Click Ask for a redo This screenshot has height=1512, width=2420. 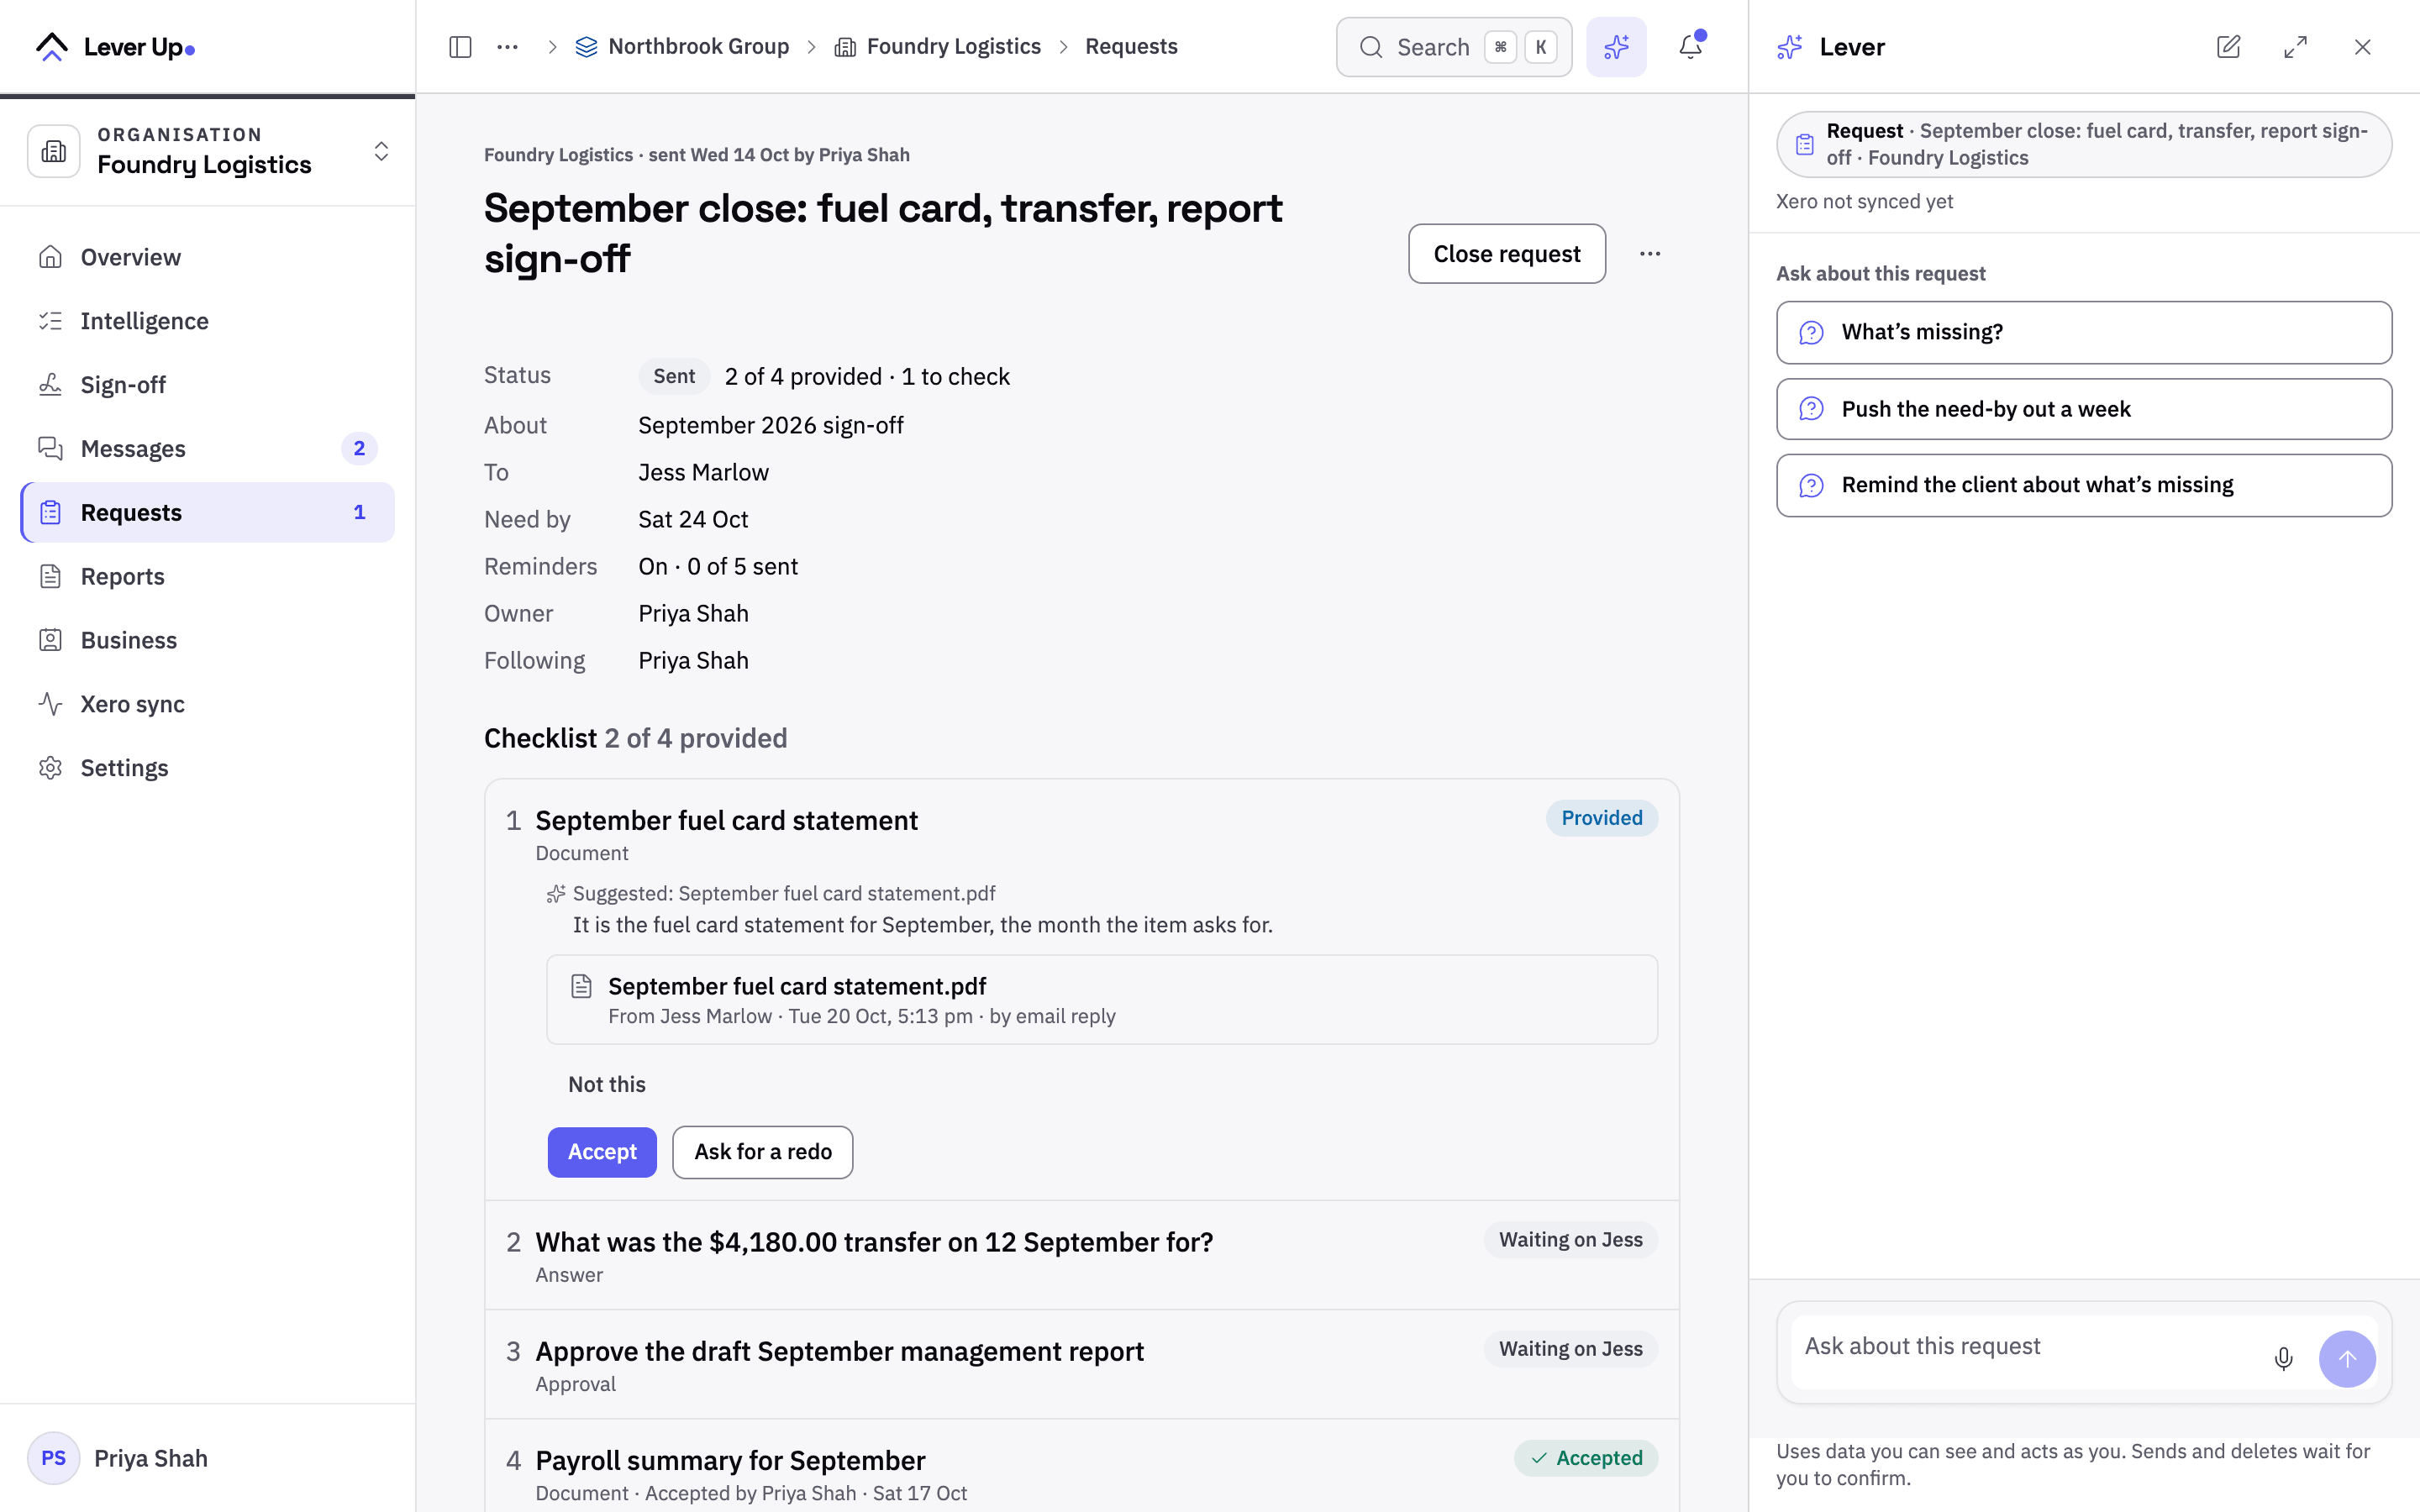[762, 1152]
